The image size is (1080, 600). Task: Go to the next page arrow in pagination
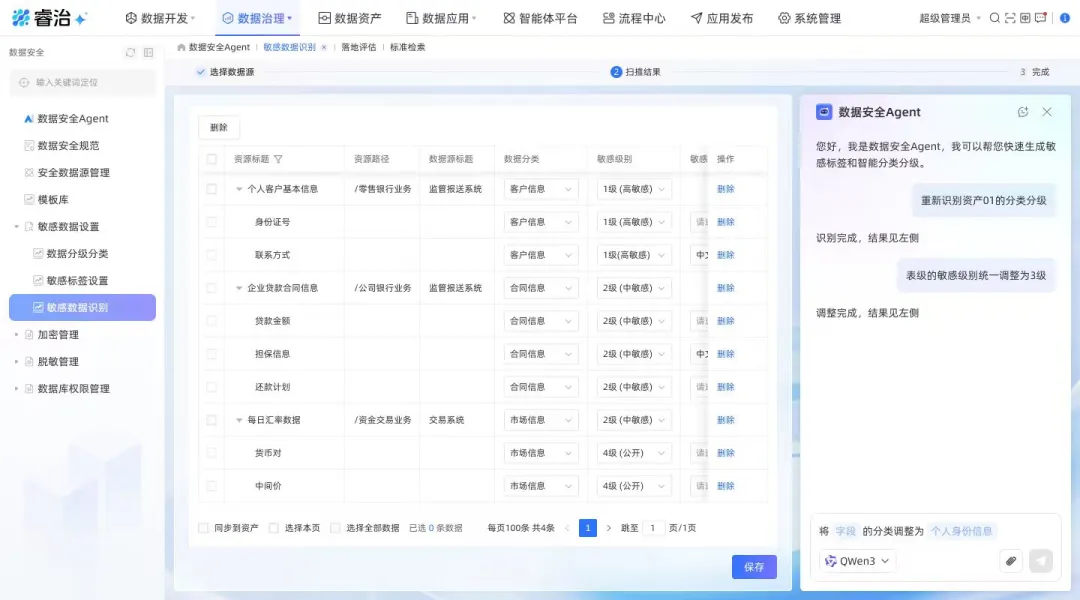click(x=608, y=528)
